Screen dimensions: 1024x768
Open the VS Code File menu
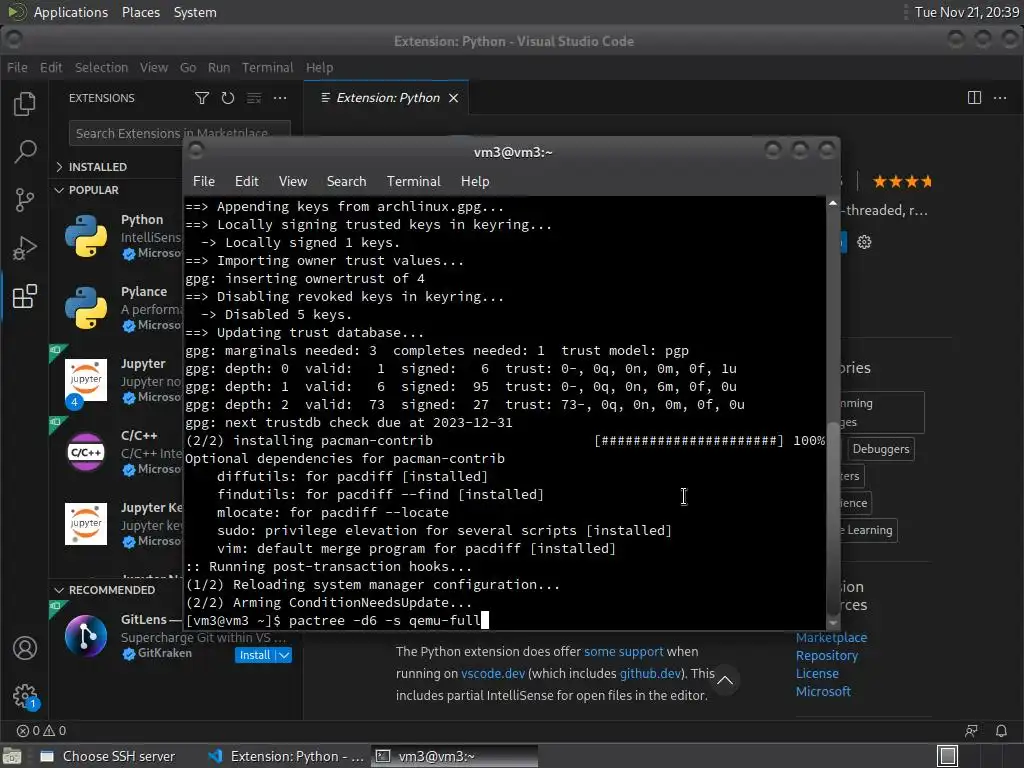pyautogui.click(x=17, y=67)
